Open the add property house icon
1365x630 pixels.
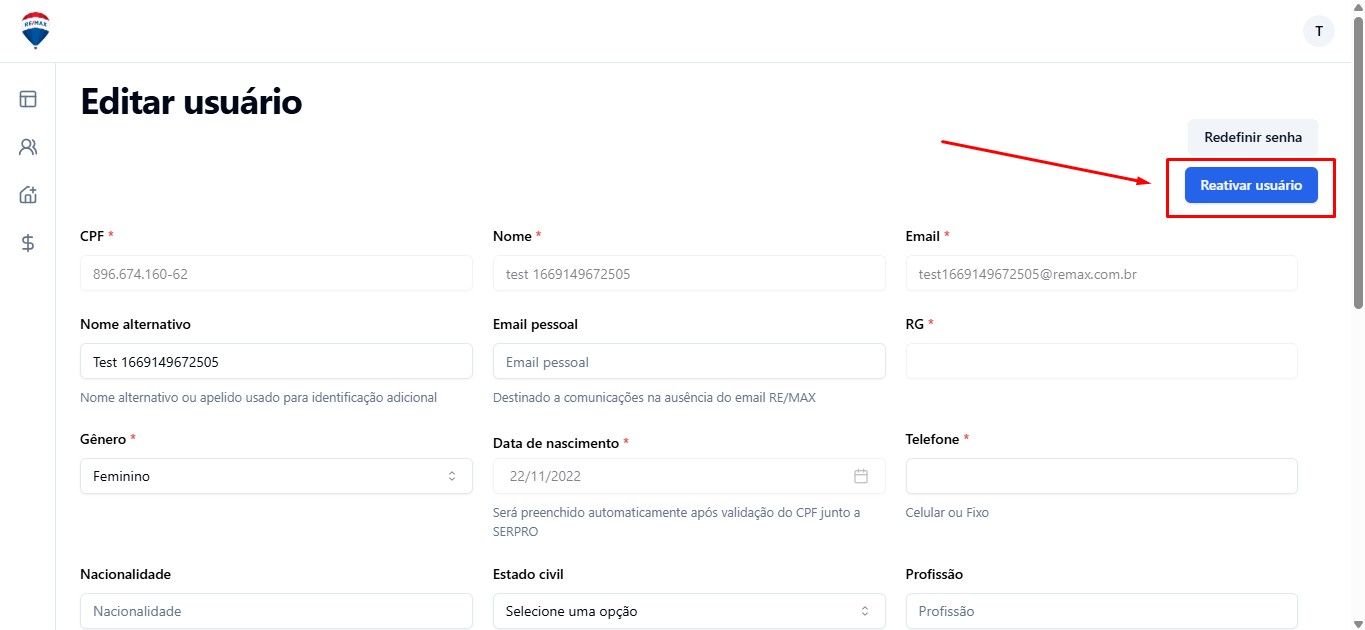pos(28,195)
